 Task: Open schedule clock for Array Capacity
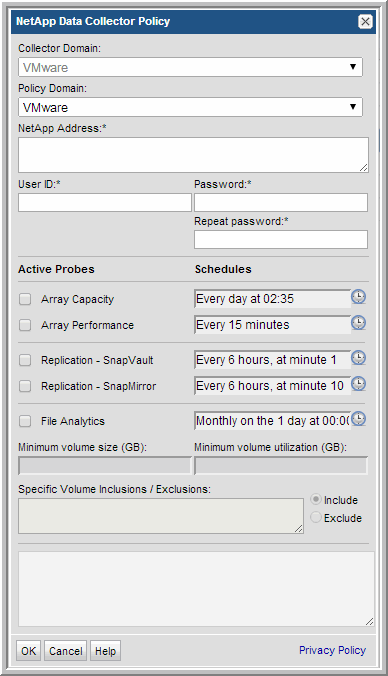[x=359, y=297]
